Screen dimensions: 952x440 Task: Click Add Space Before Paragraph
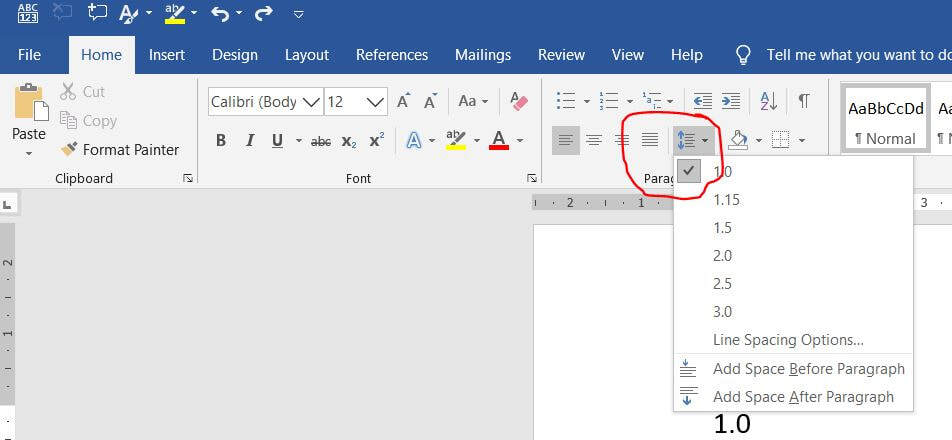point(808,369)
